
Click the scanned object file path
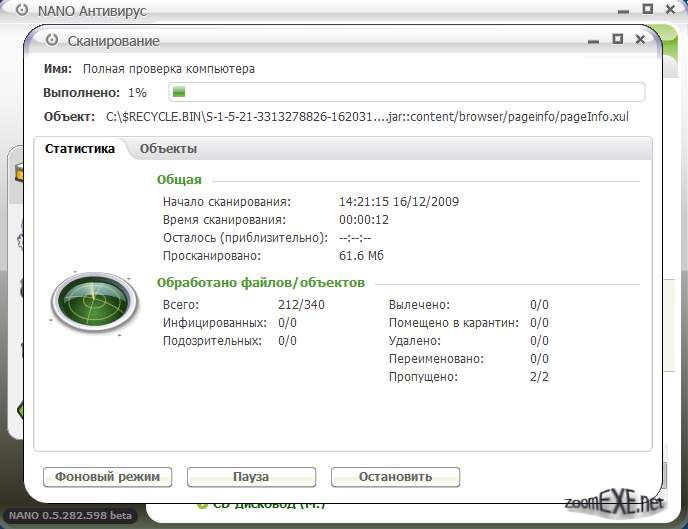click(367, 117)
